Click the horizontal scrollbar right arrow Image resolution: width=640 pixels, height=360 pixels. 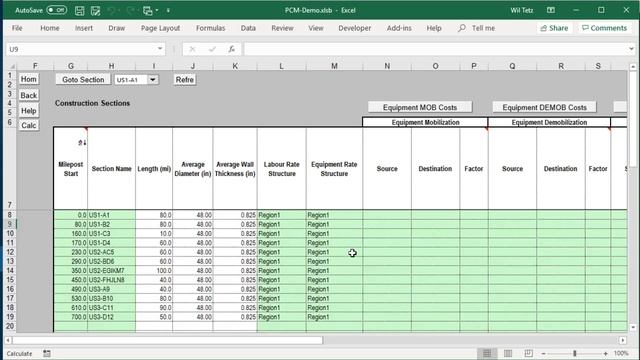click(x=623, y=340)
